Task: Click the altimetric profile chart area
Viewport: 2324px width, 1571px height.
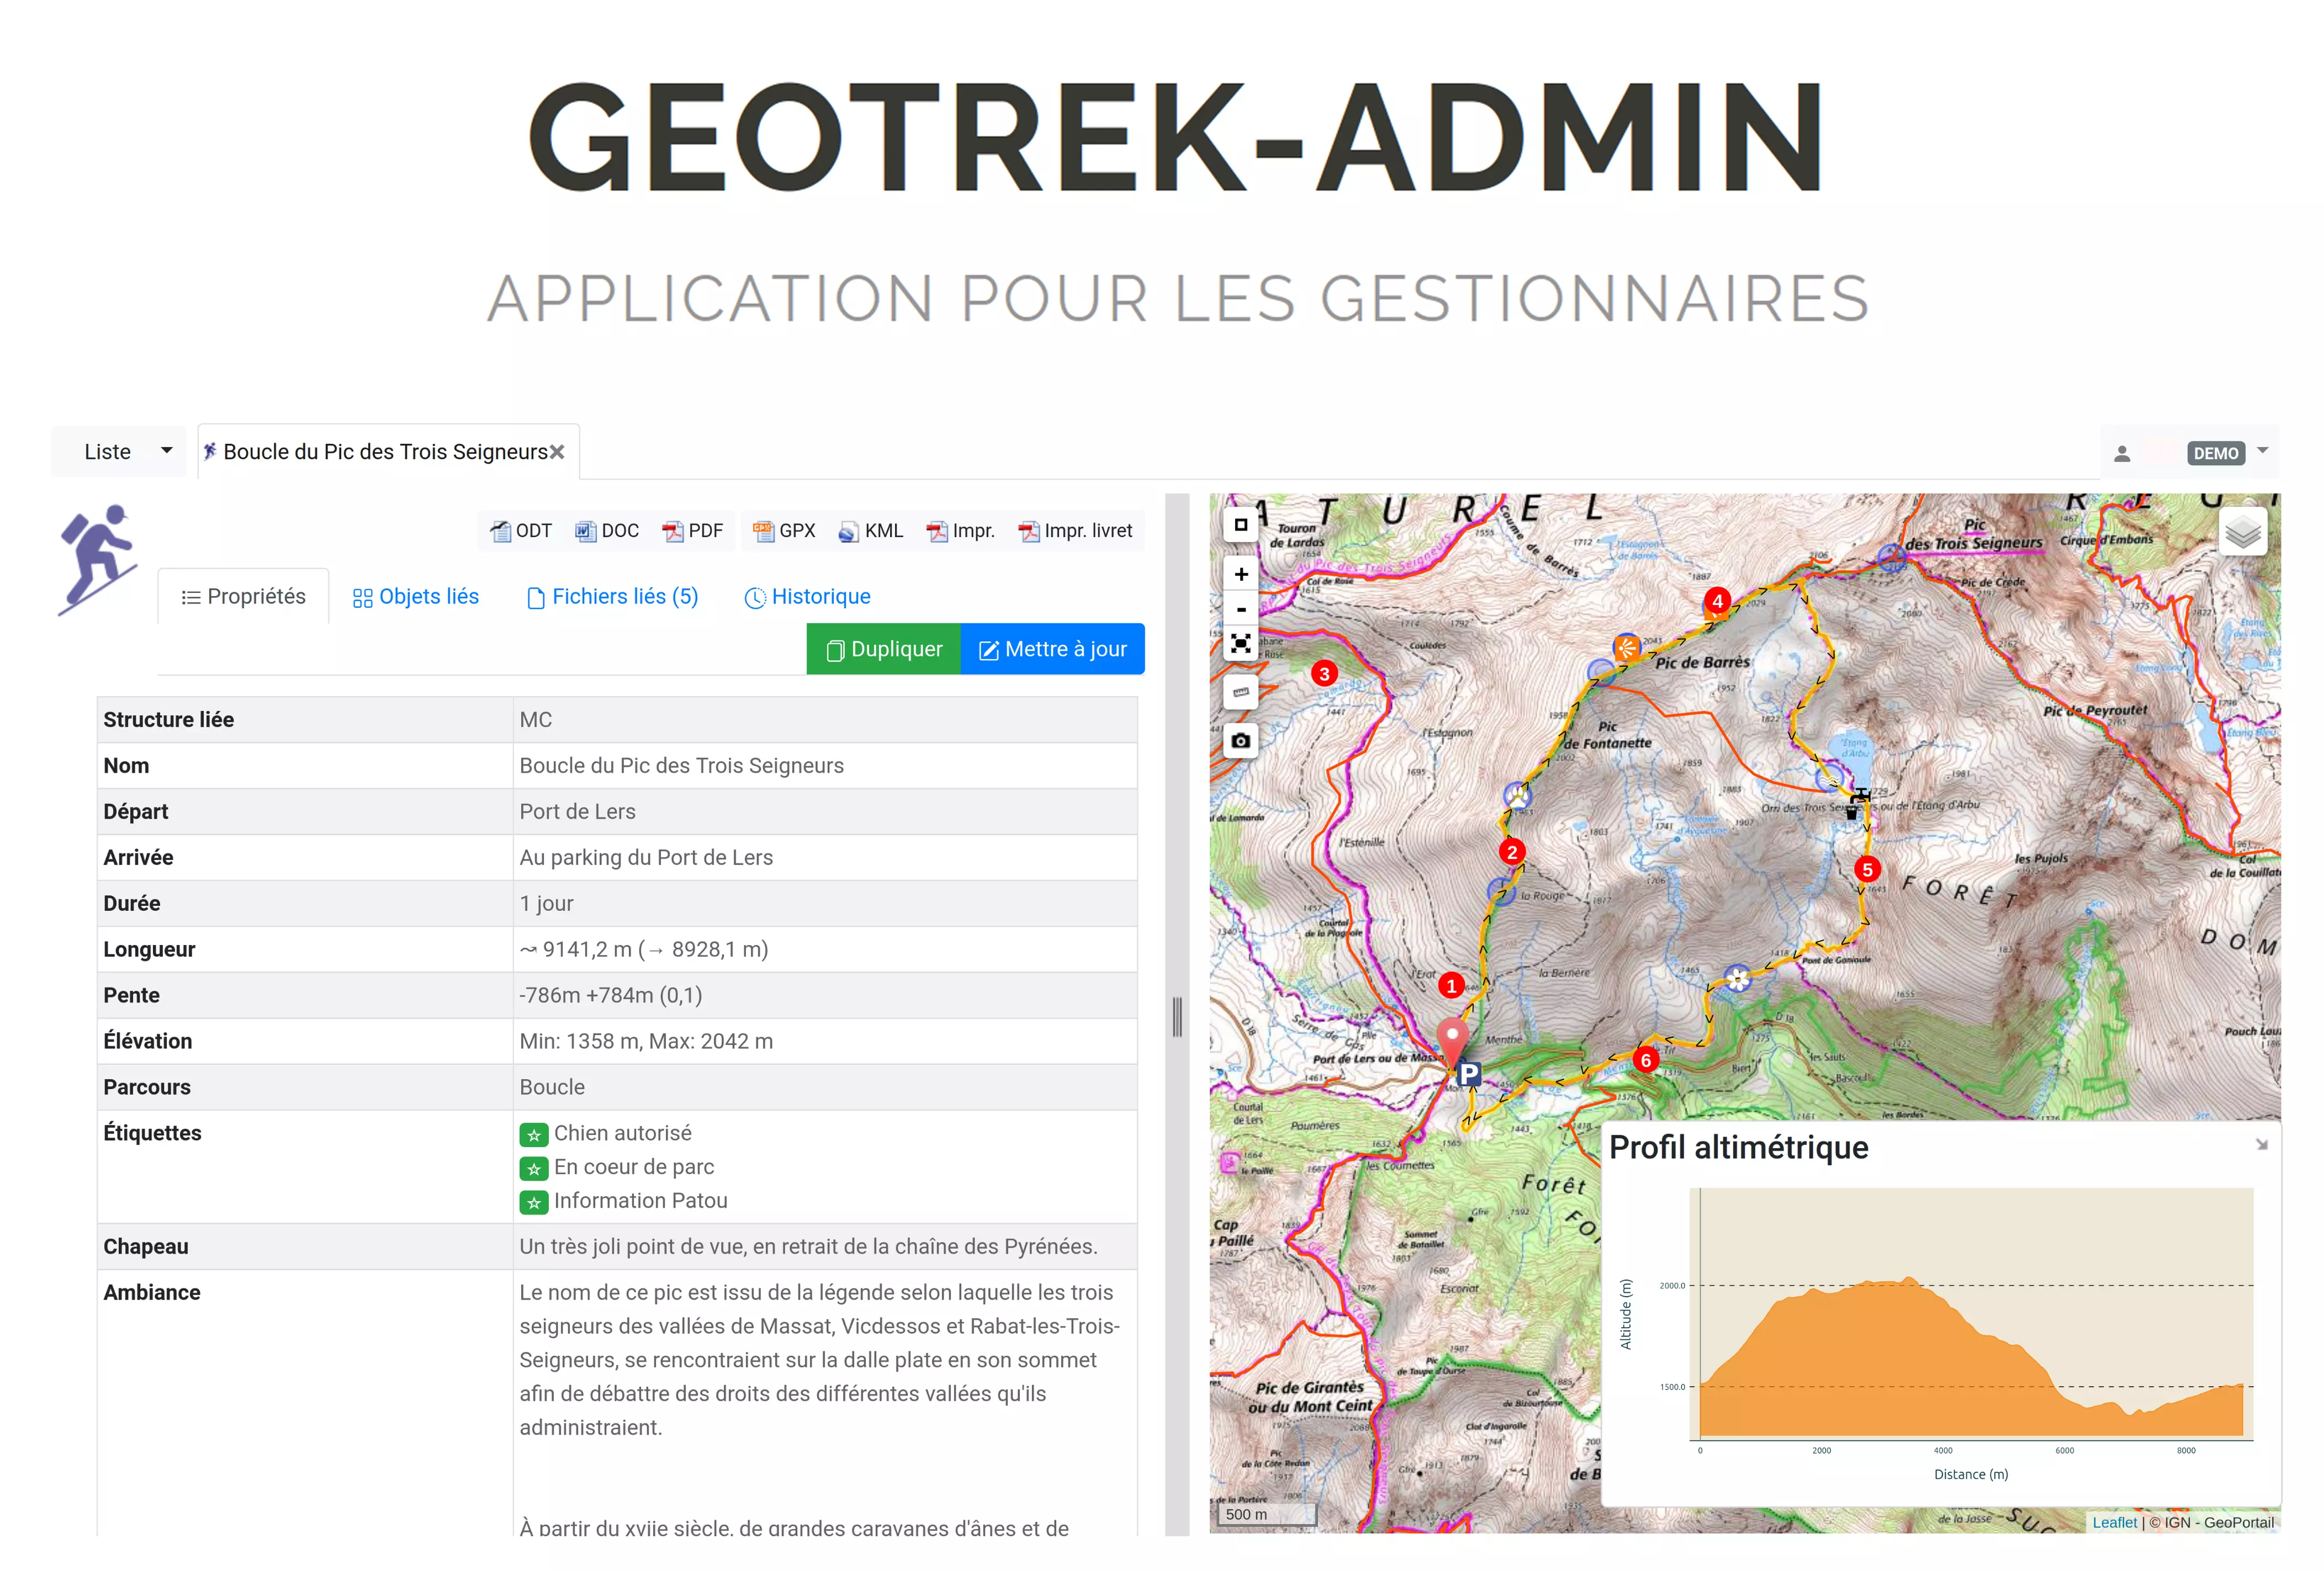Action: coord(1970,1313)
